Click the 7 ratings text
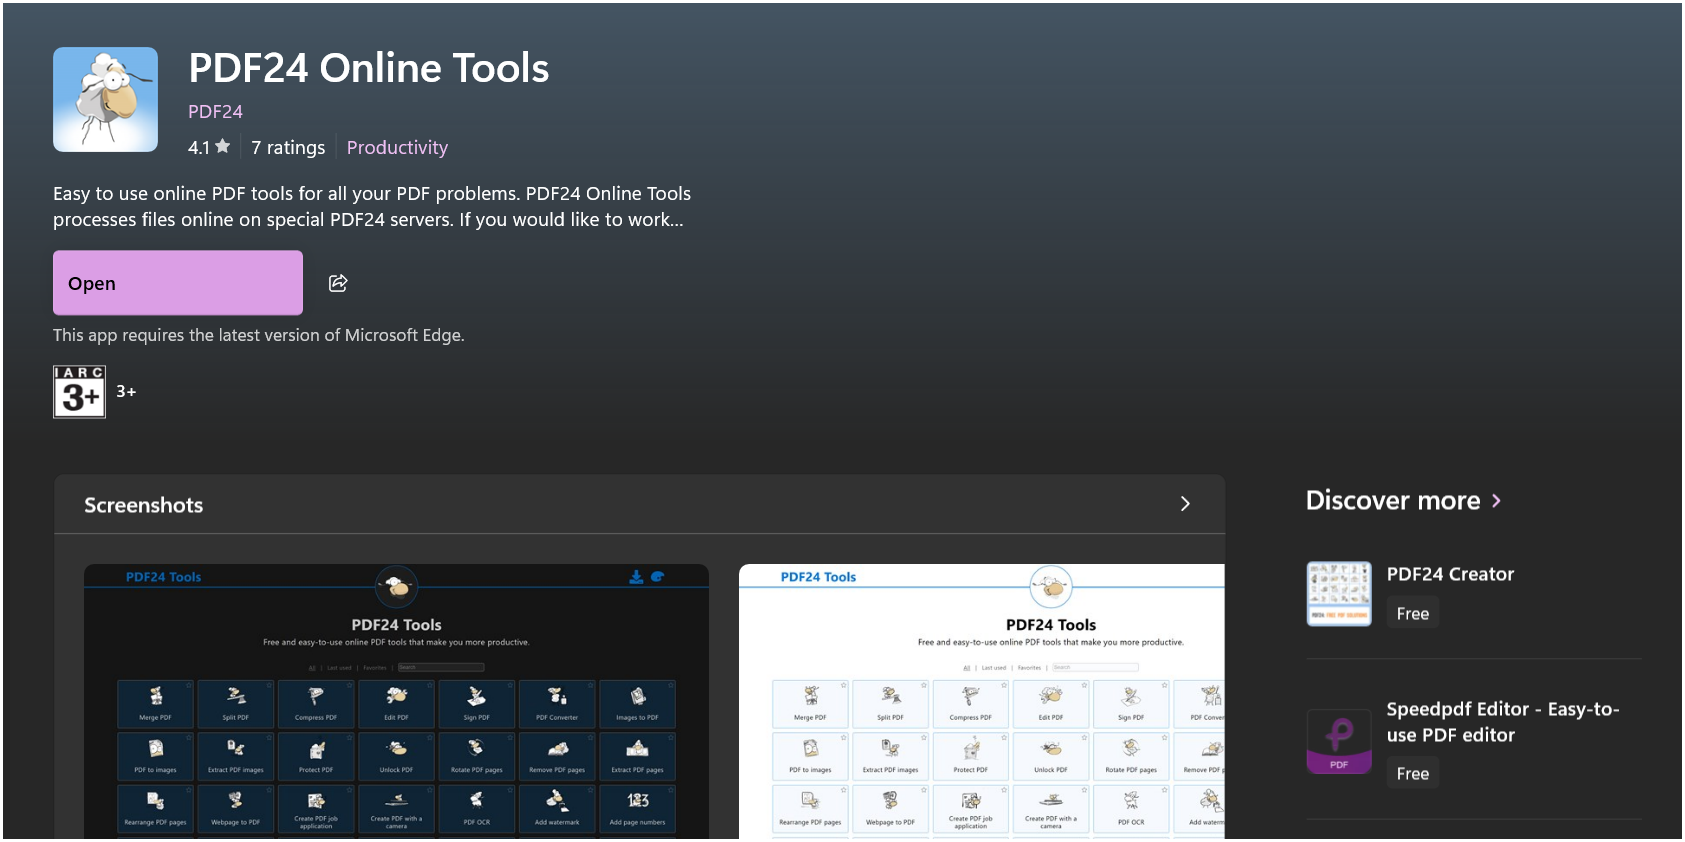1685x842 pixels. pos(288,148)
